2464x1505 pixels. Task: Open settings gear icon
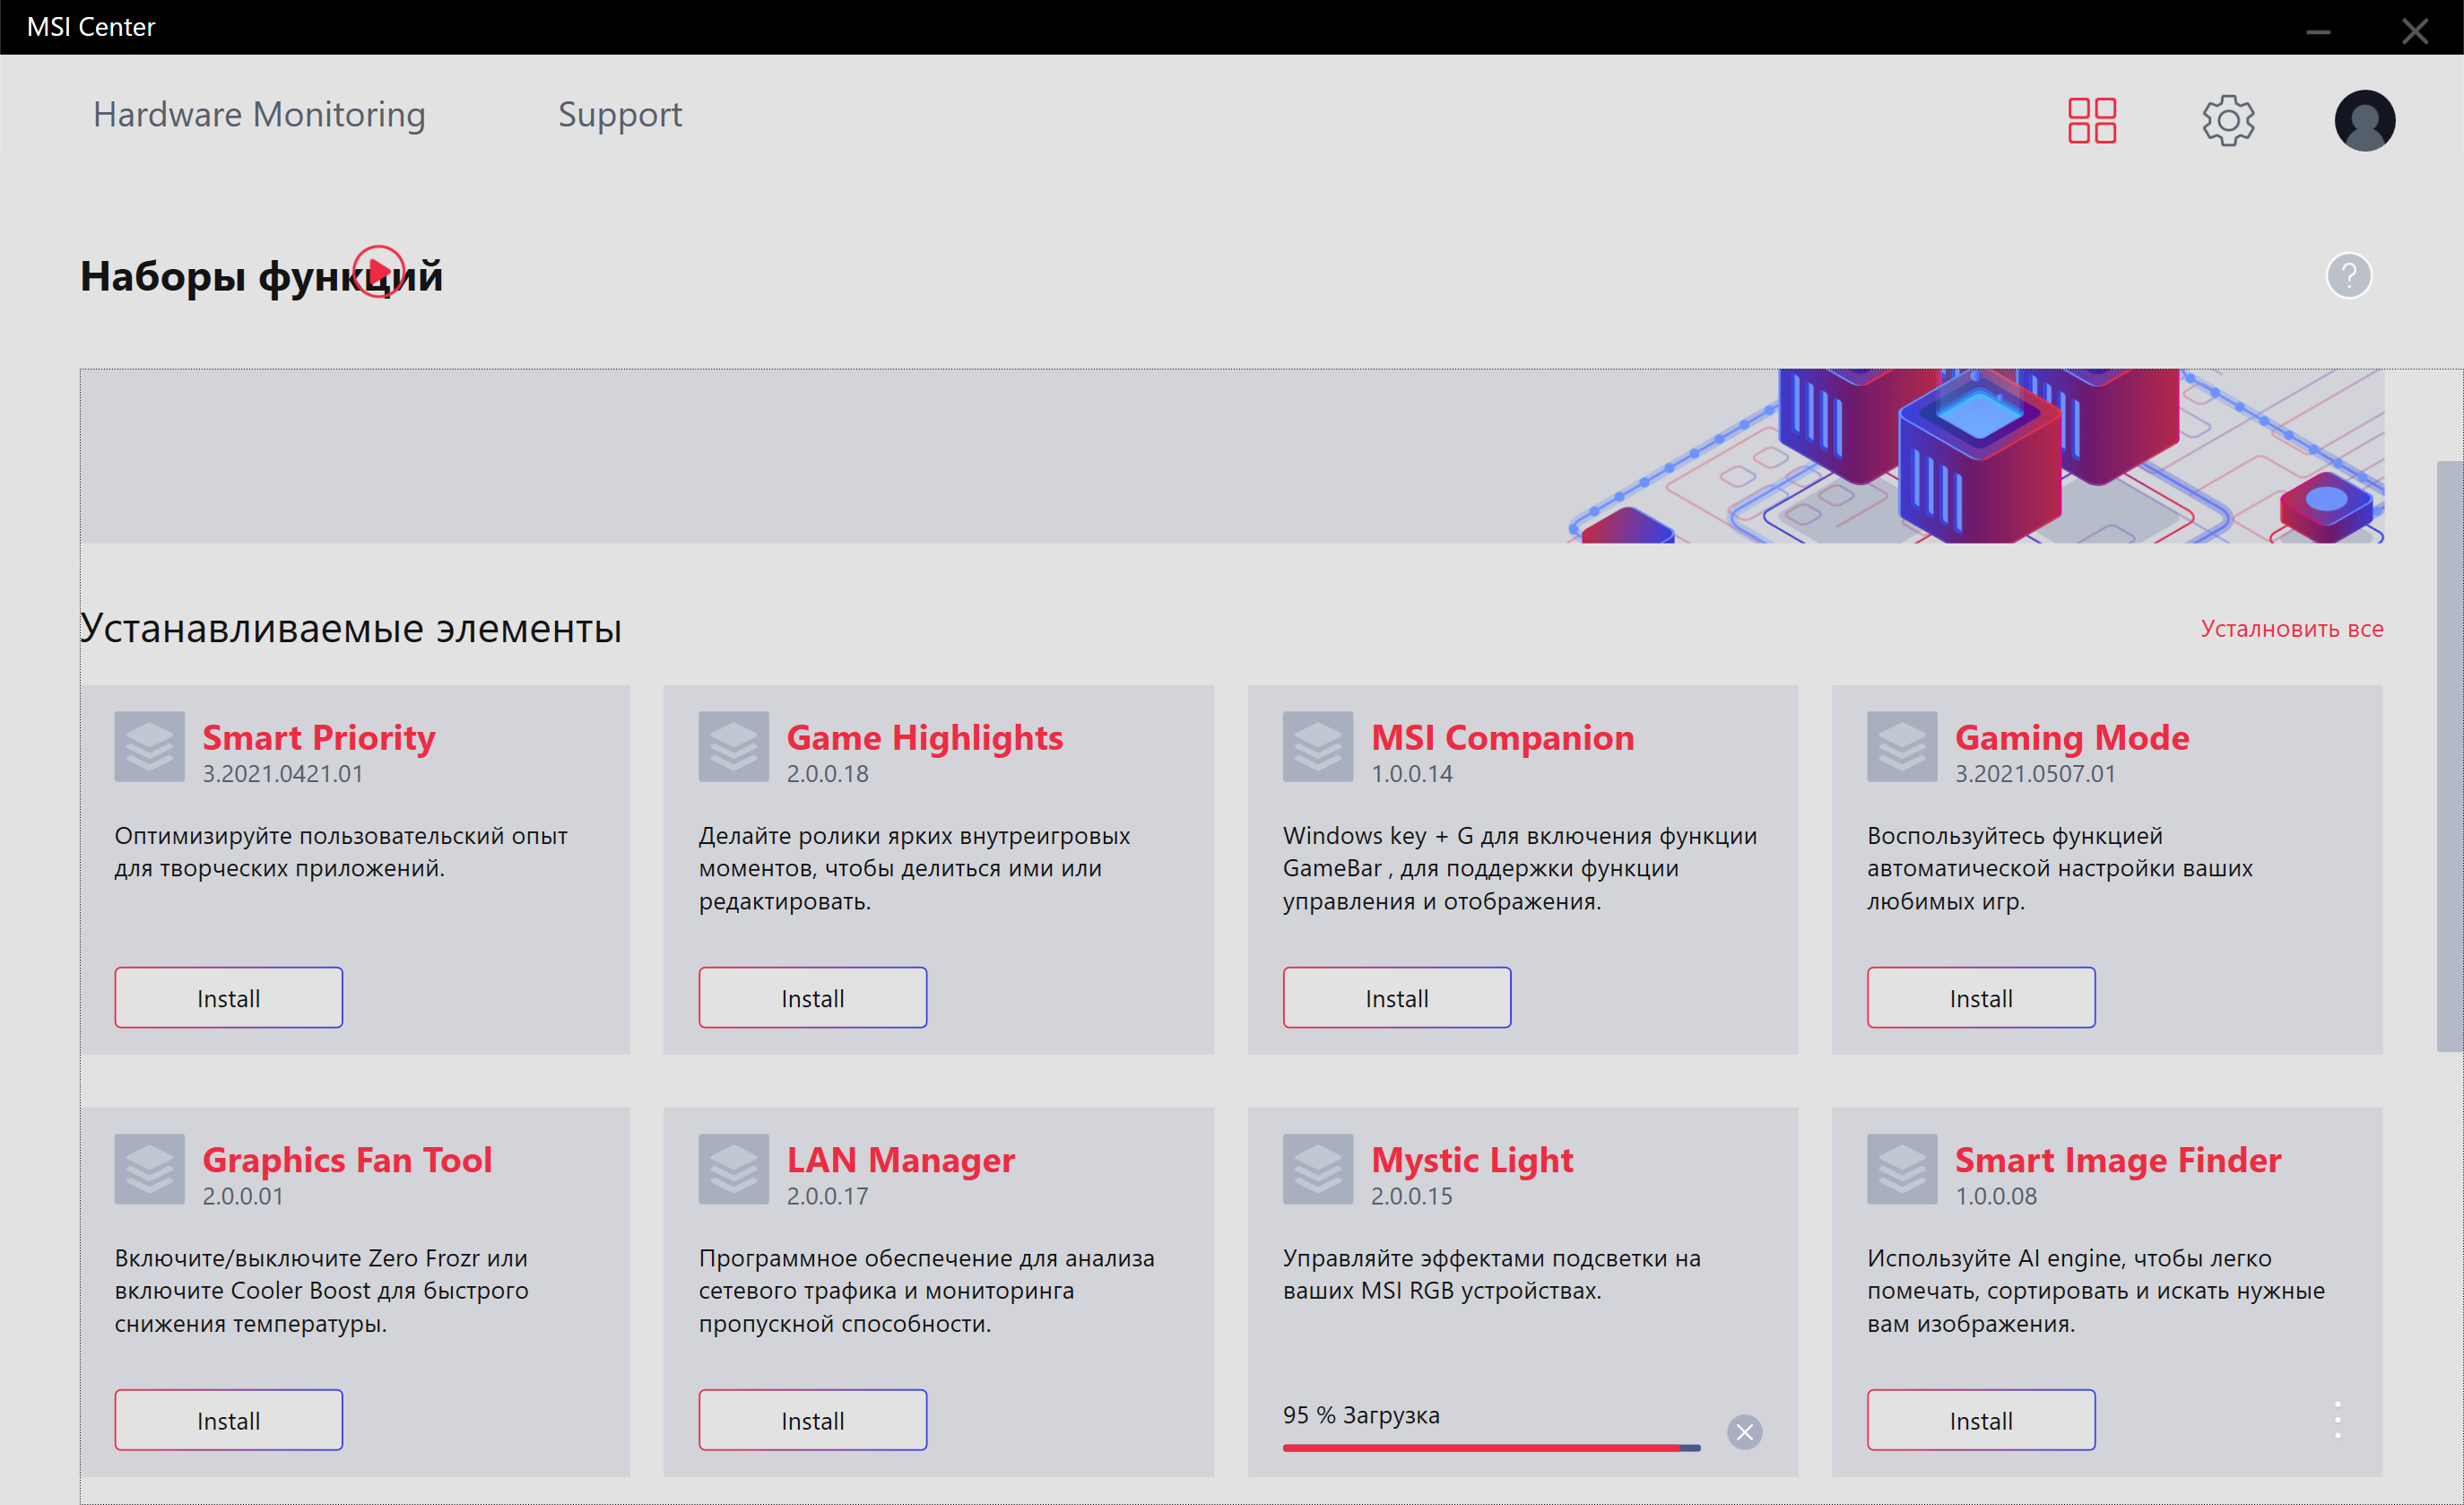[2227, 120]
